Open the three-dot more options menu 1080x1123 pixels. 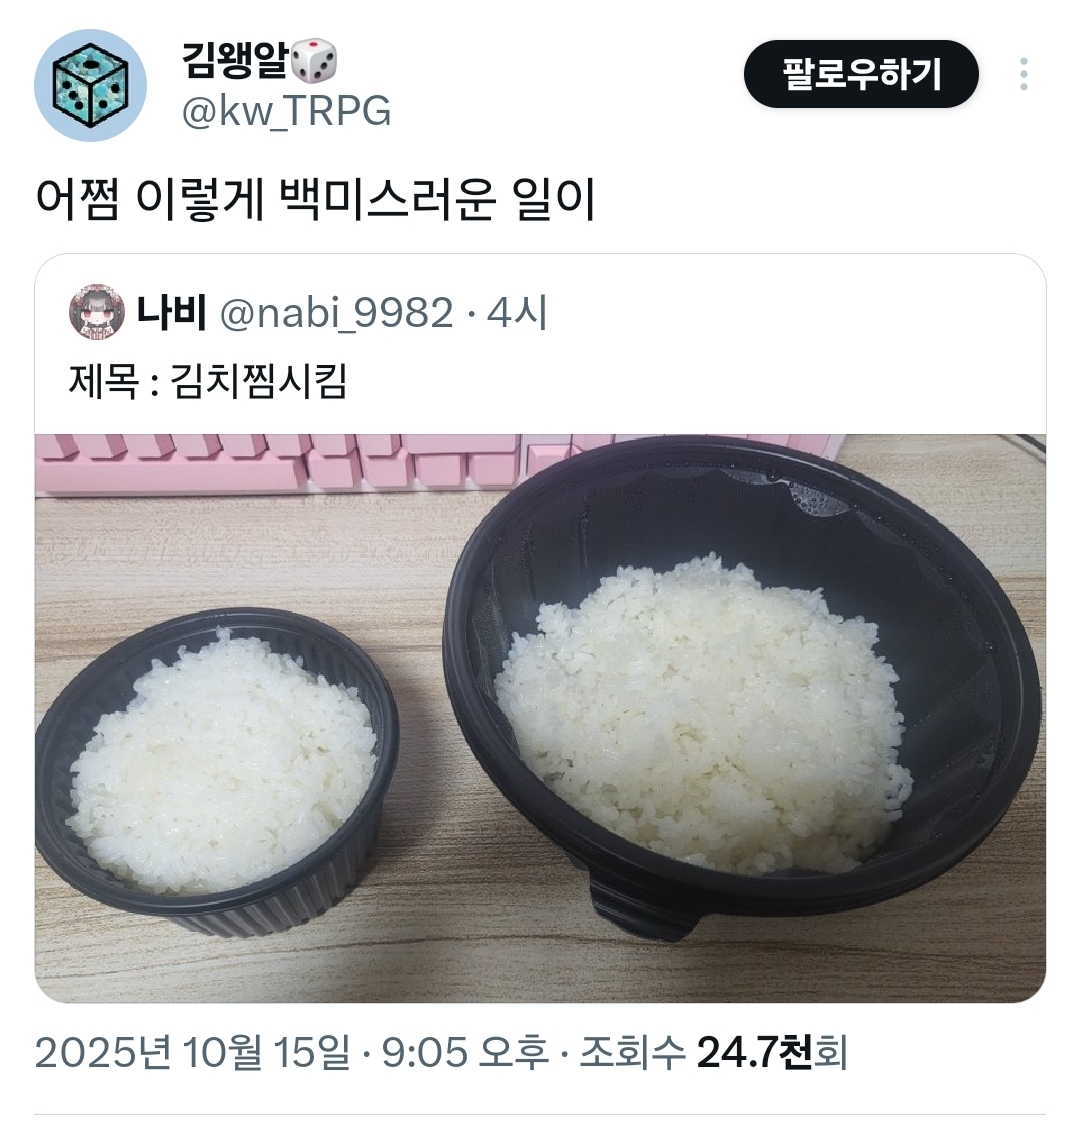[1024, 74]
